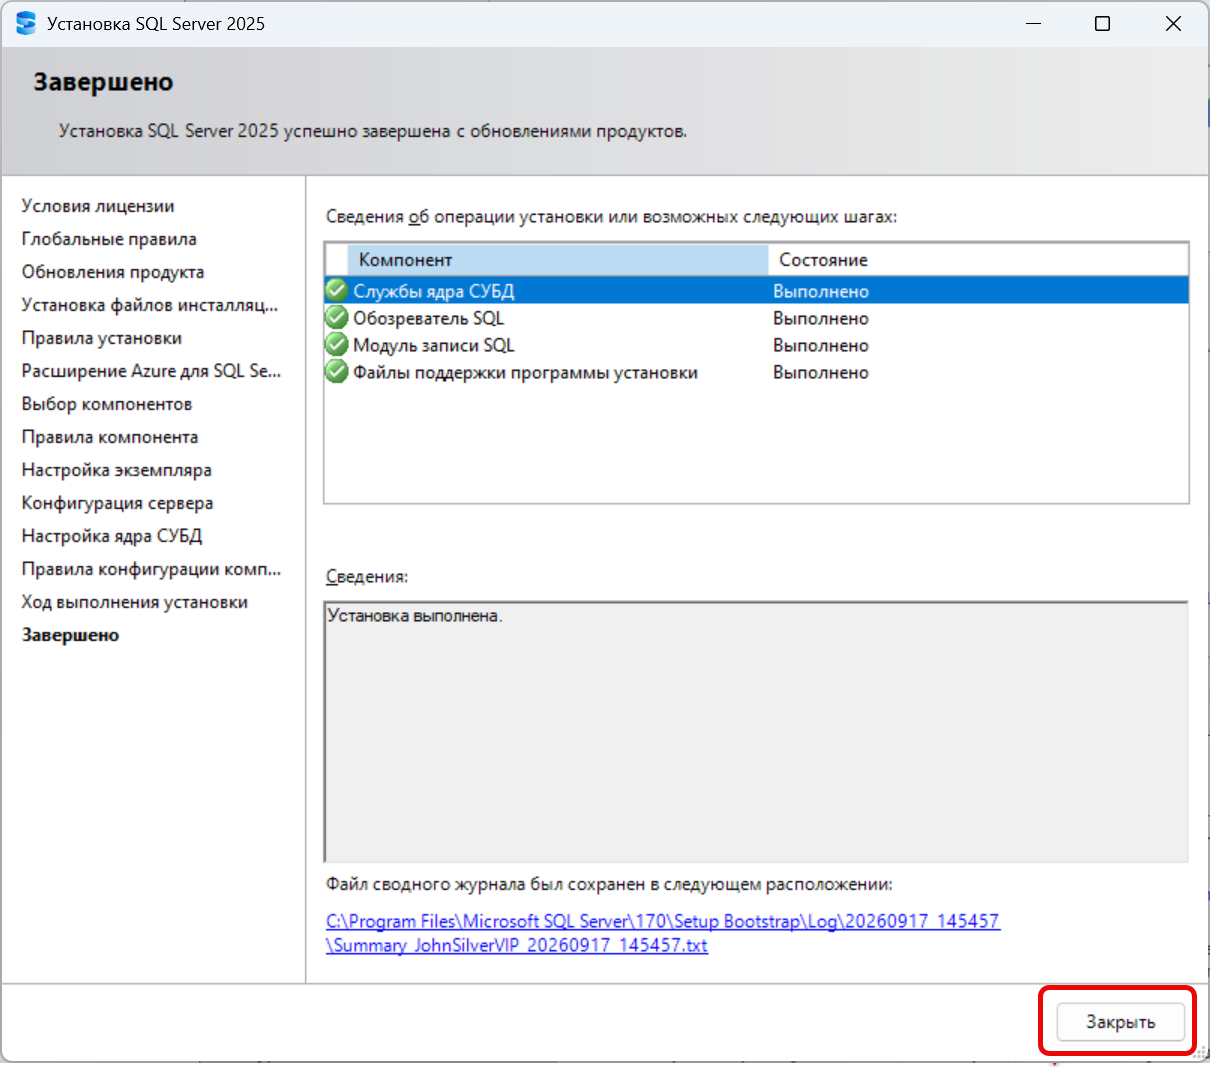Viewport: 1210px width, 1067px height.
Task: Click the Обновления продукта step
Action: 113,272
